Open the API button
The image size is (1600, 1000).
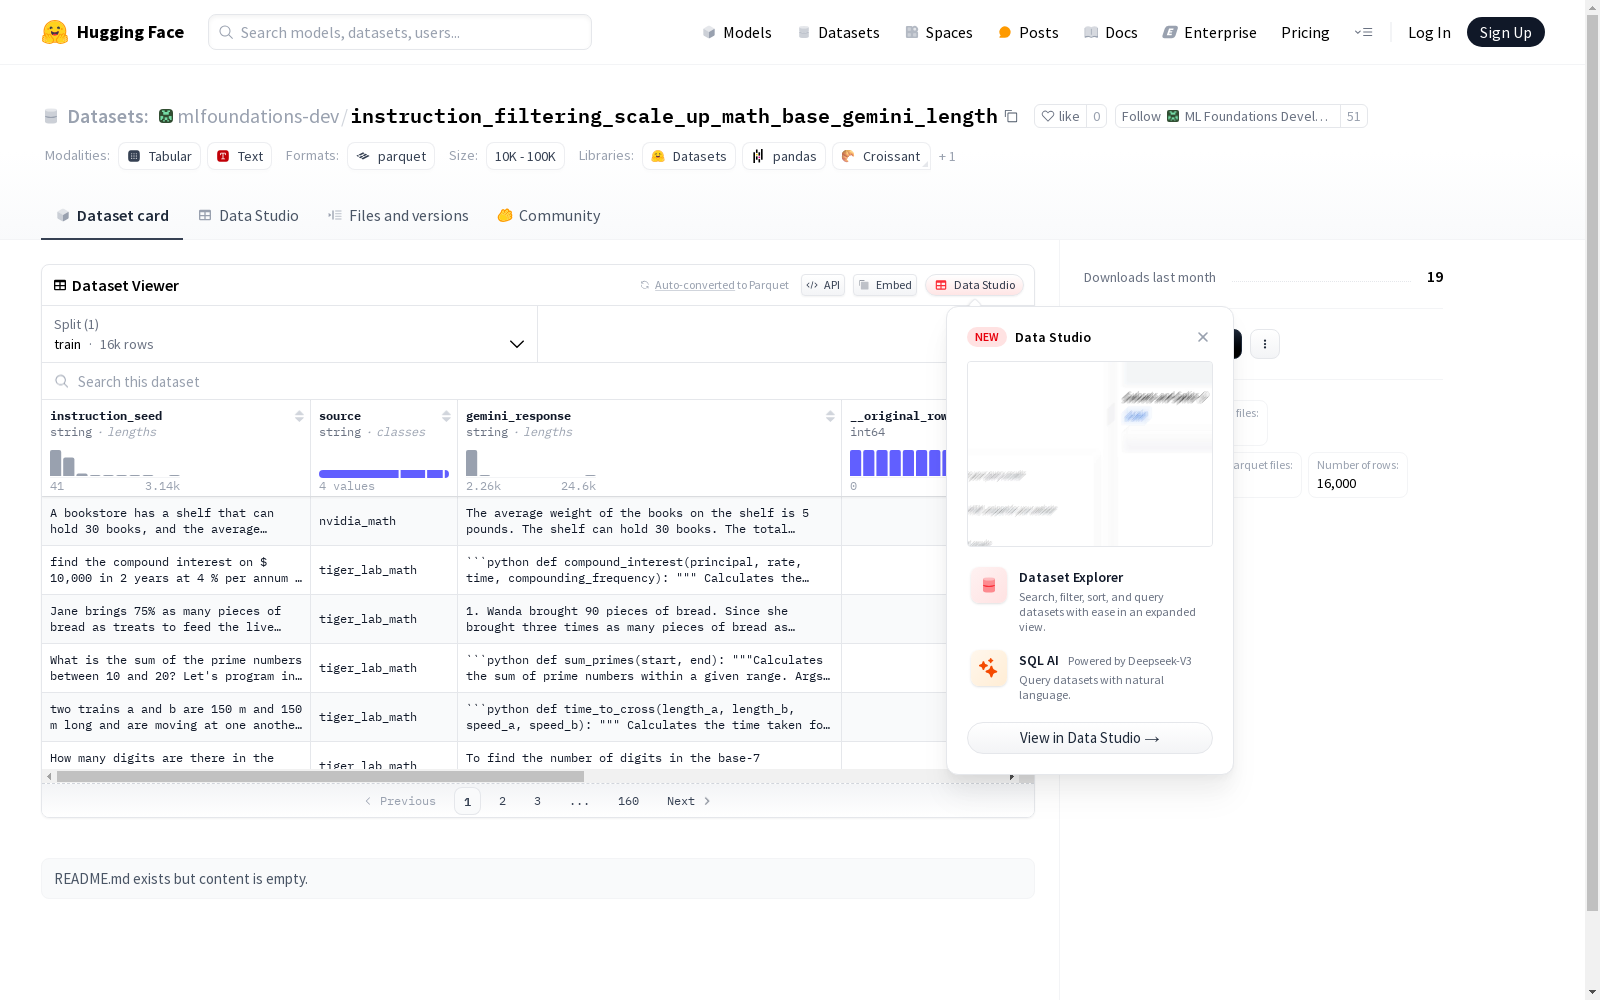coord(823,285)
